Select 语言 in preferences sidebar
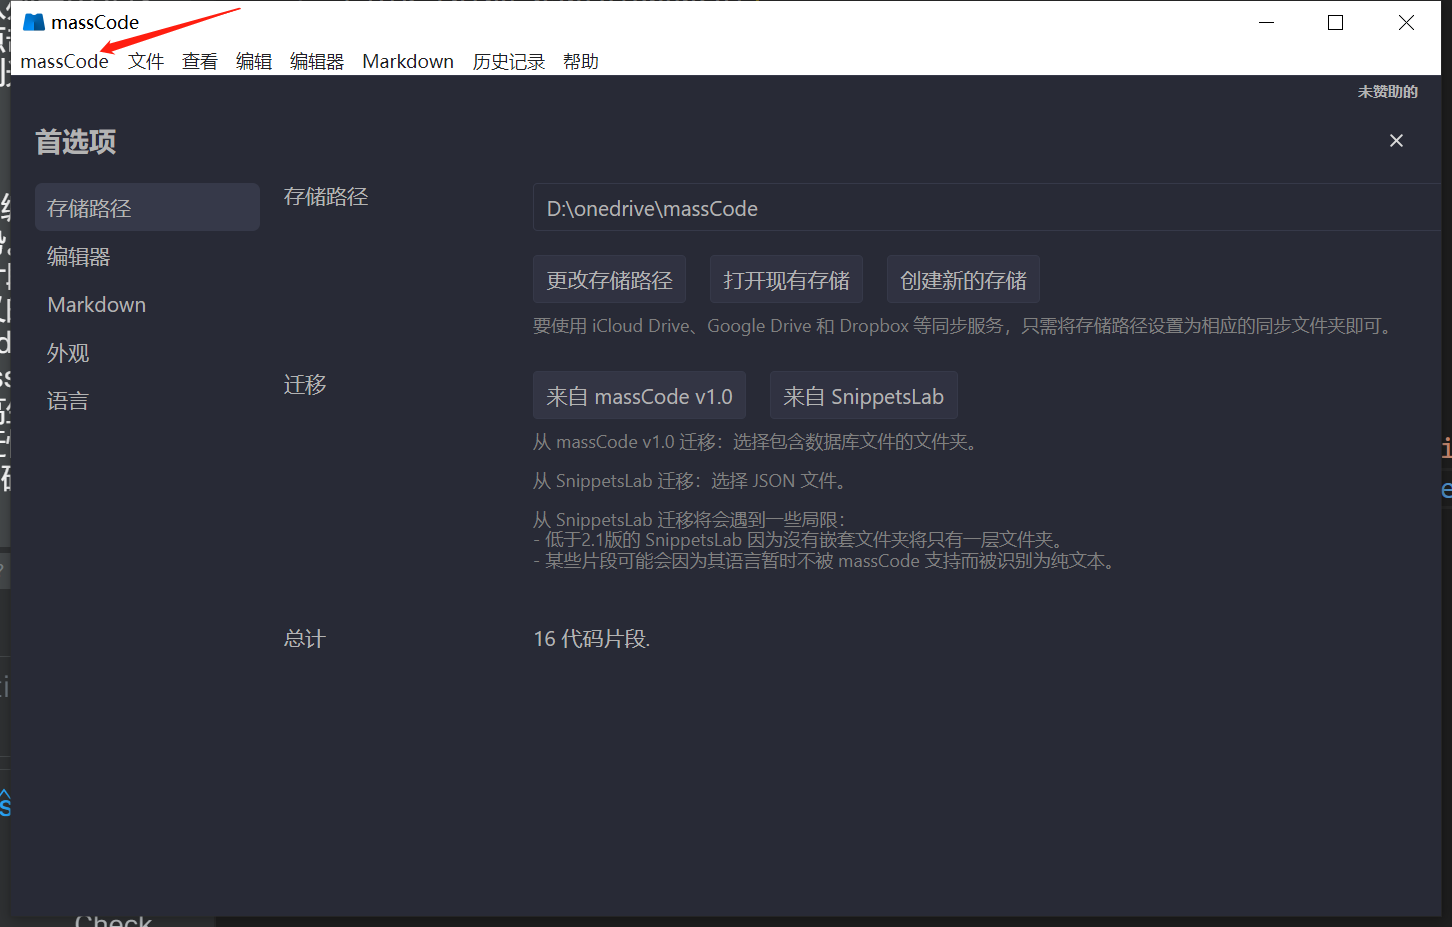The height and width of the screenshot is (927, 1452). click(147, 400)
